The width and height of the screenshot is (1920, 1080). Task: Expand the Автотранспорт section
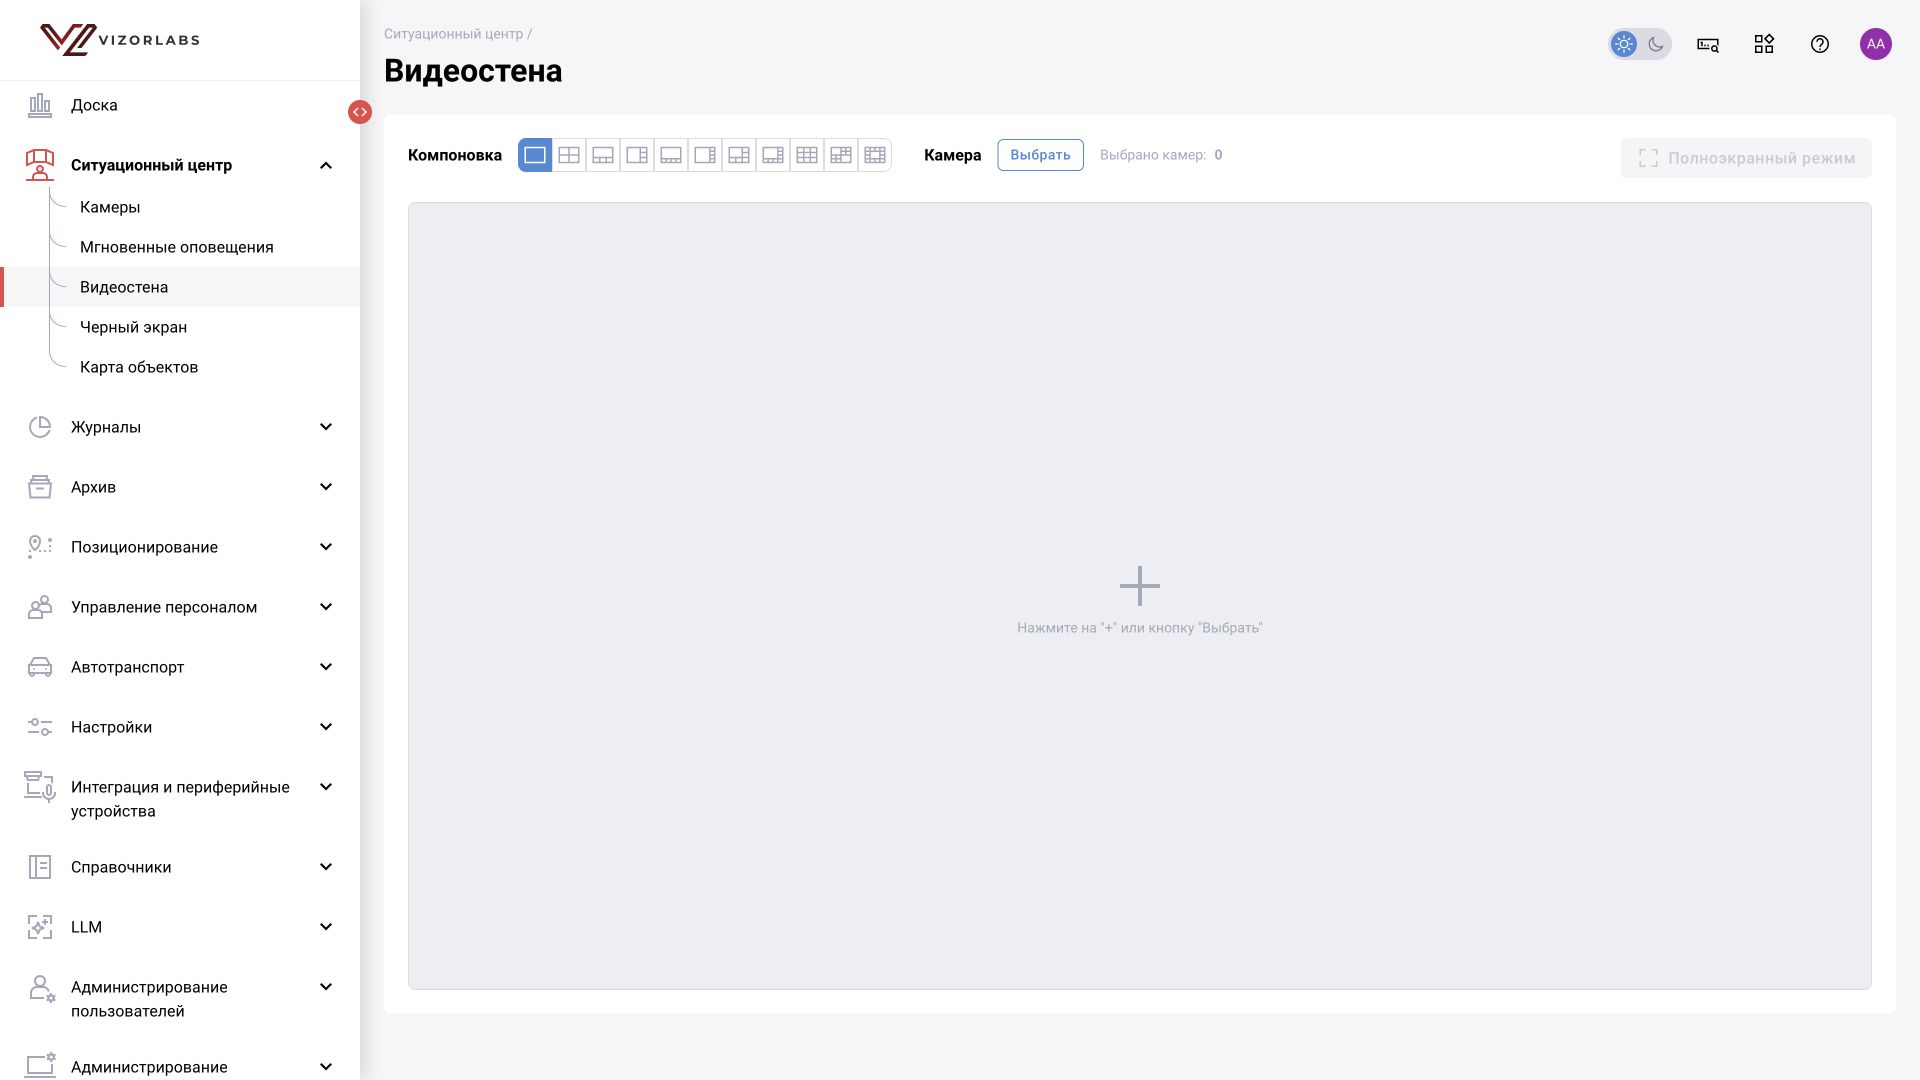click(x=326, y=667)
